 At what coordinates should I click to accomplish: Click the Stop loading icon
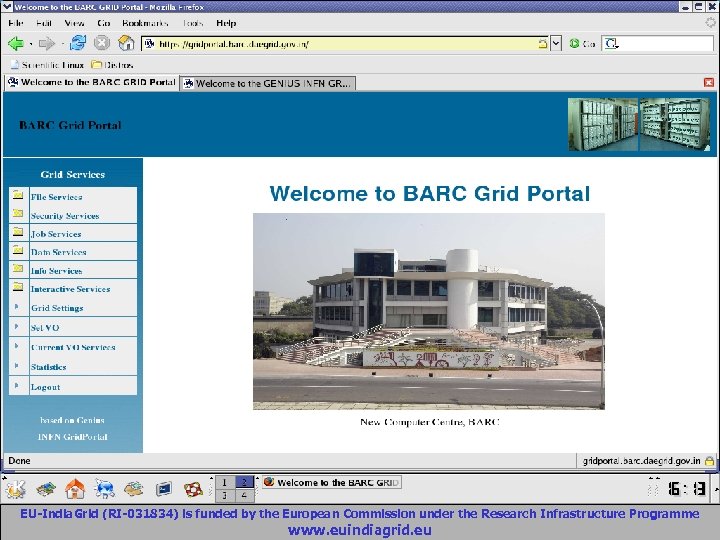(x=101, y=43)
